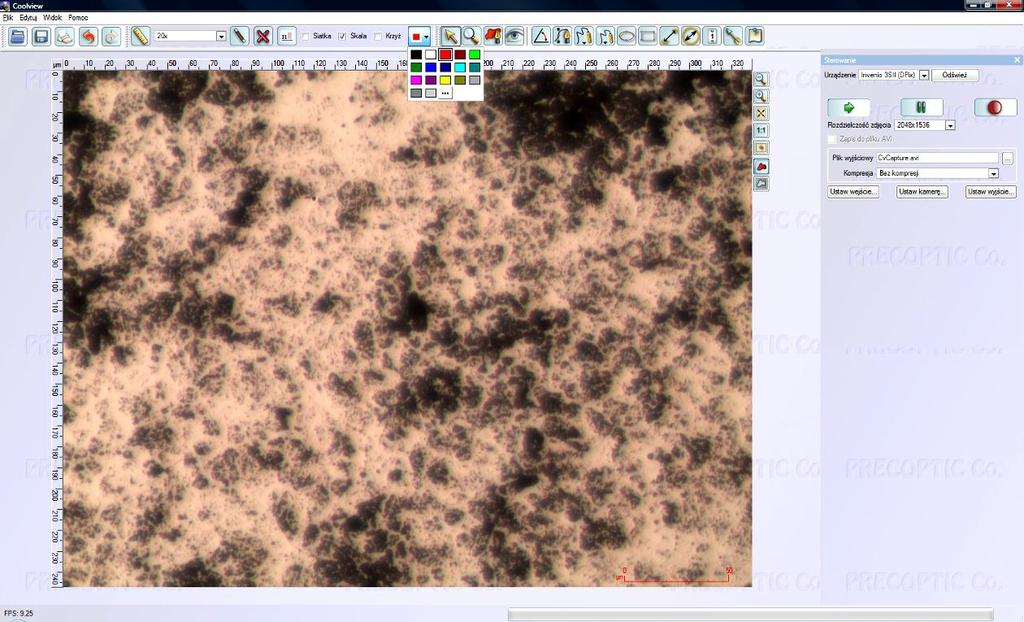Select the magnifying glass tool in toolbar
This screenshot has height=622, width=1024.
click(x=472, y=36)
